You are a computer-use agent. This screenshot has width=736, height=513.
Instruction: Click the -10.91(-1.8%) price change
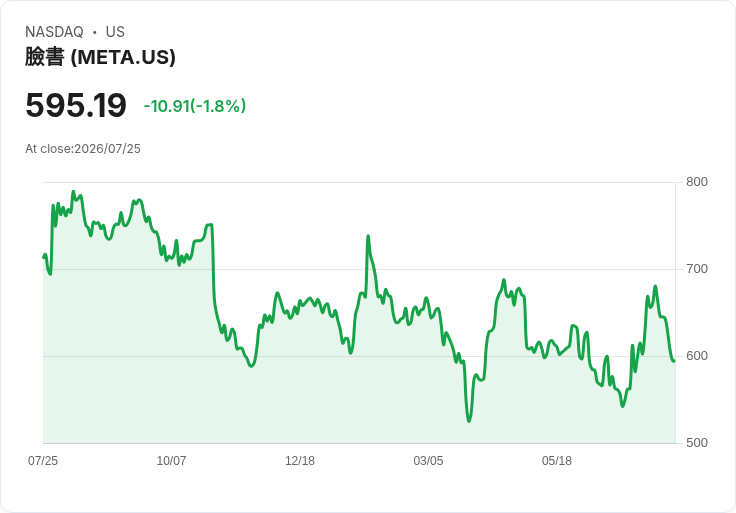click(x=195, y=106)
